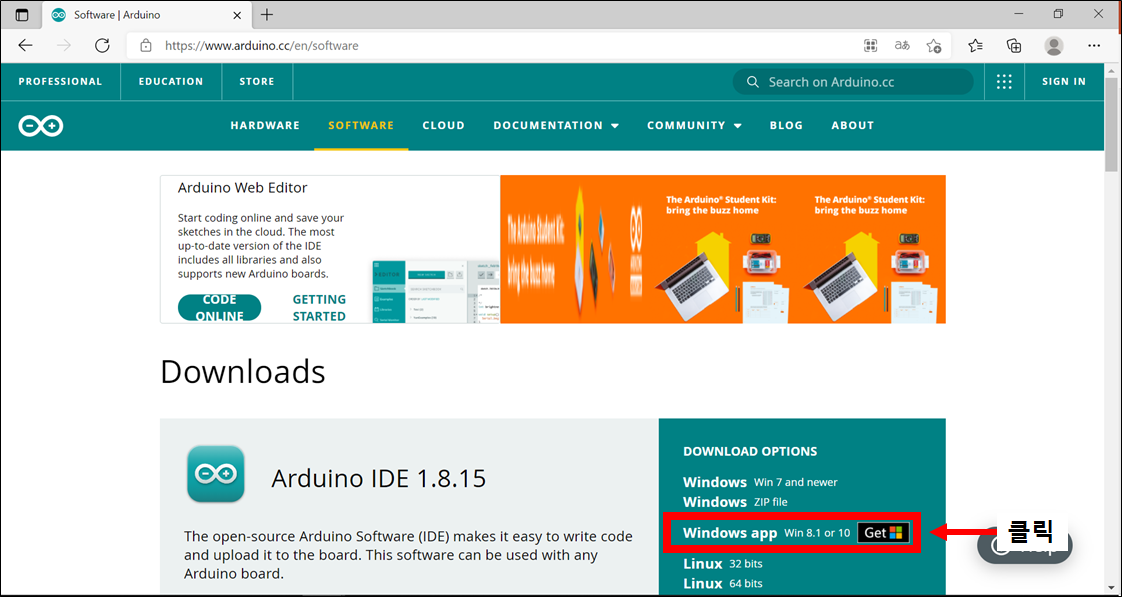This screenshot has height=597, width=1122.
Task: Click the Arduino tab favicon
Action: (x=59, y=14)
